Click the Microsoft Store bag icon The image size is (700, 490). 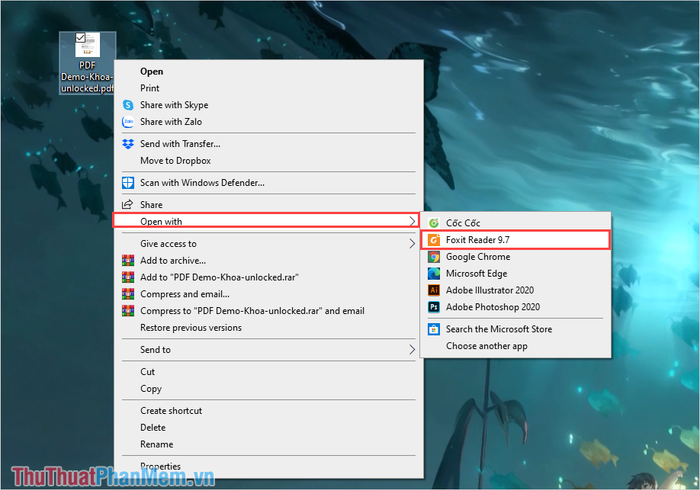coord(434,329)
